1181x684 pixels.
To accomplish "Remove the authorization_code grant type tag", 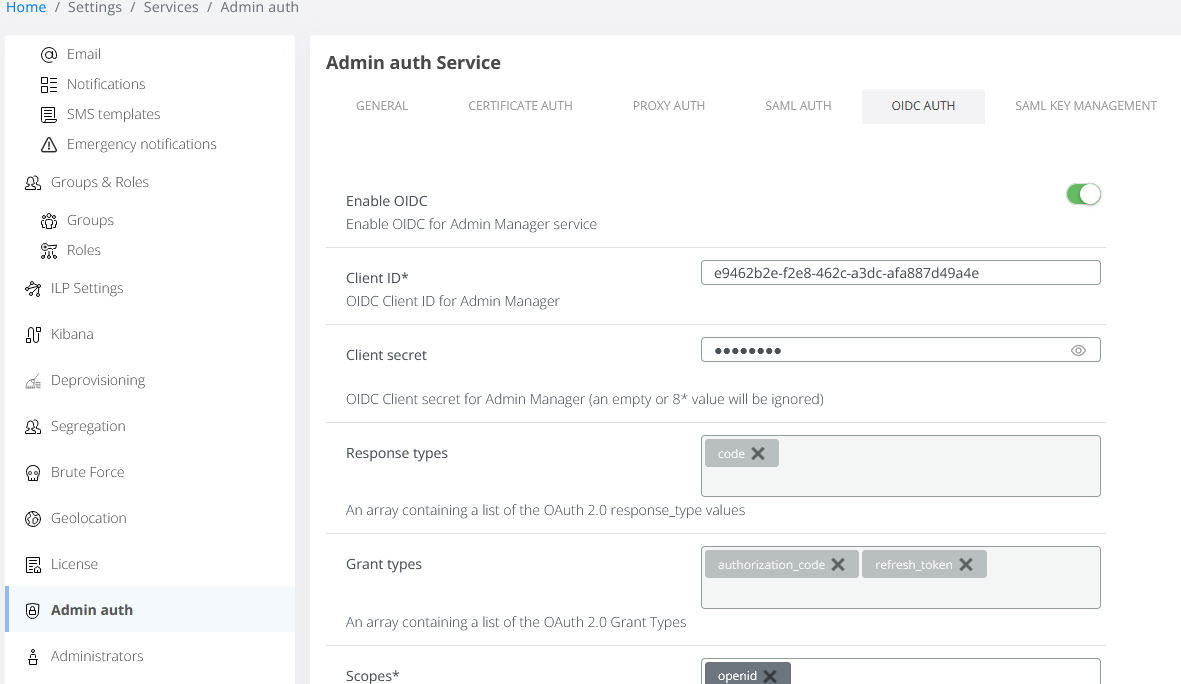I will [x=838, y=564].
